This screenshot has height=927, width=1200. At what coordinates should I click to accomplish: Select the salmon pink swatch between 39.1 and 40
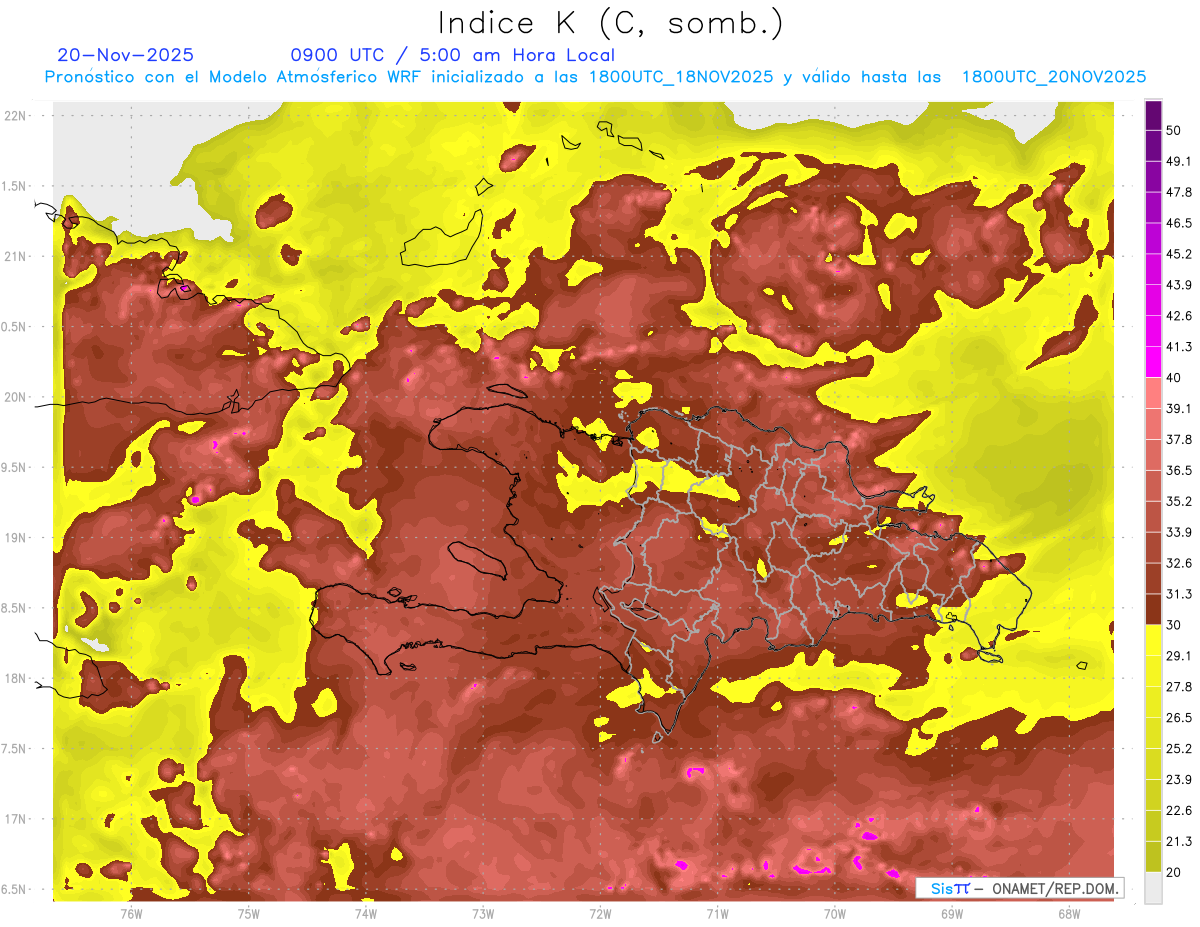click(1153, 393)
